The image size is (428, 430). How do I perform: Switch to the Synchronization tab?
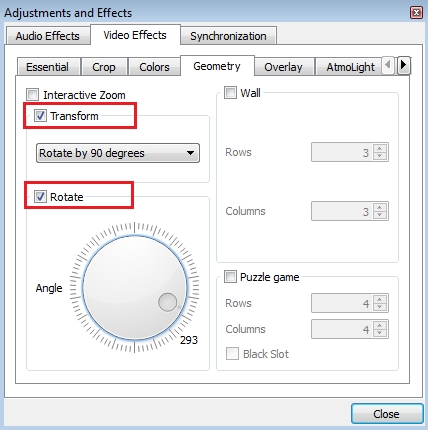pos(228,36)
